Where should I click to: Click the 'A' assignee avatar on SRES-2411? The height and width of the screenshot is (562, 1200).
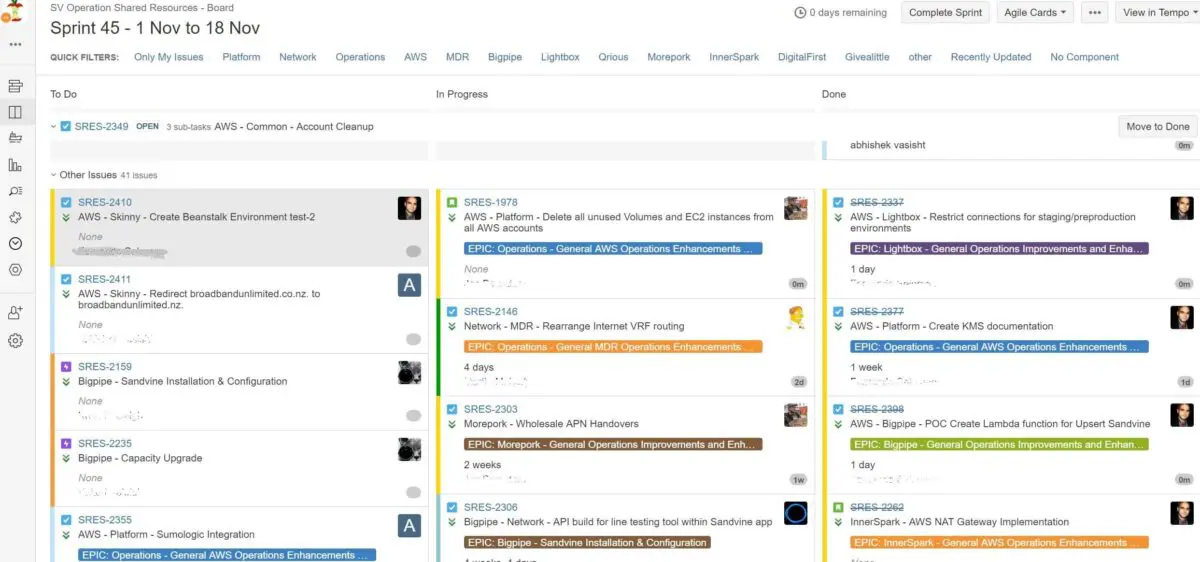409,285
